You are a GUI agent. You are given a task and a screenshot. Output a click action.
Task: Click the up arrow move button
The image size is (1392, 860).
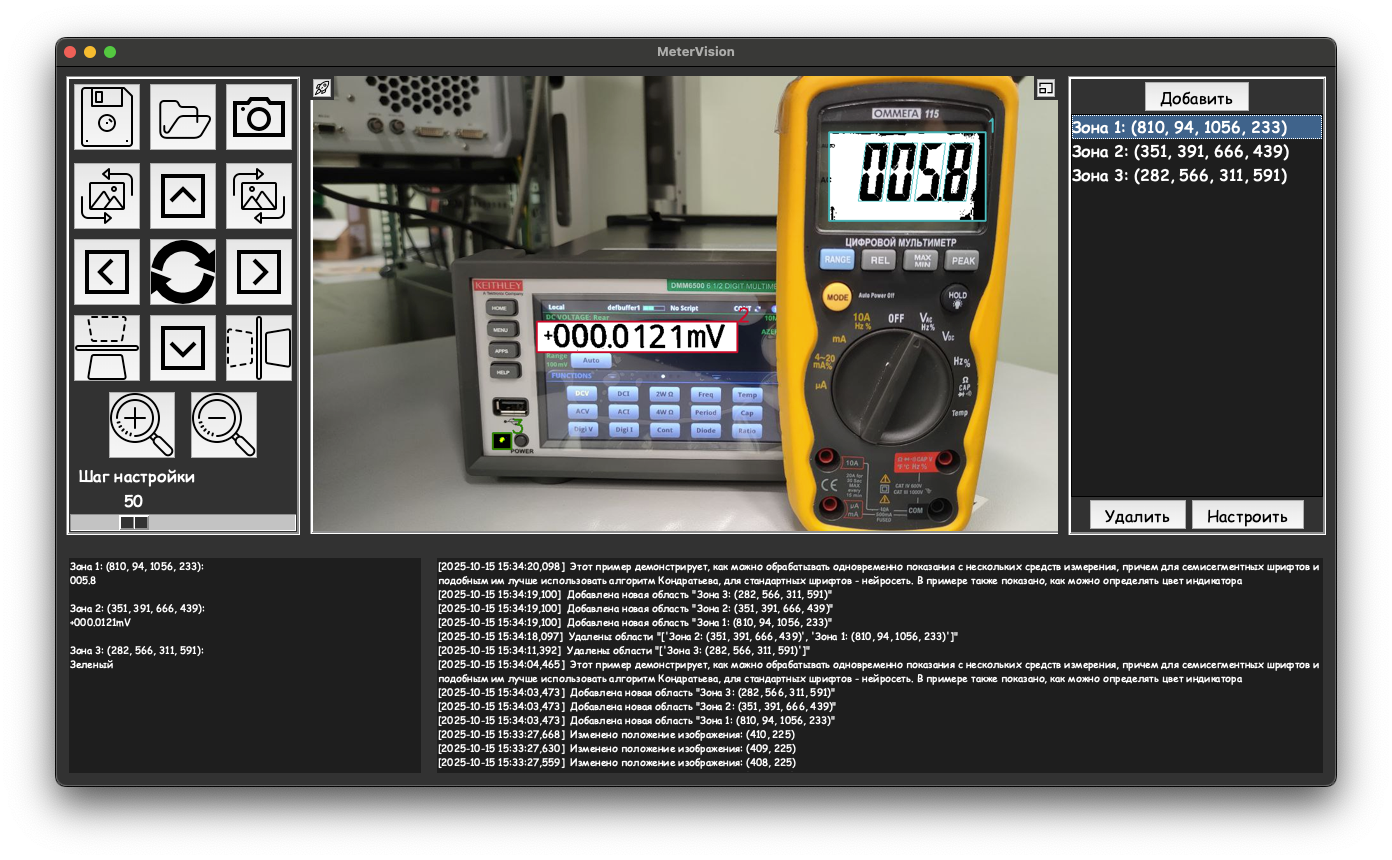[x=183, y=195]
